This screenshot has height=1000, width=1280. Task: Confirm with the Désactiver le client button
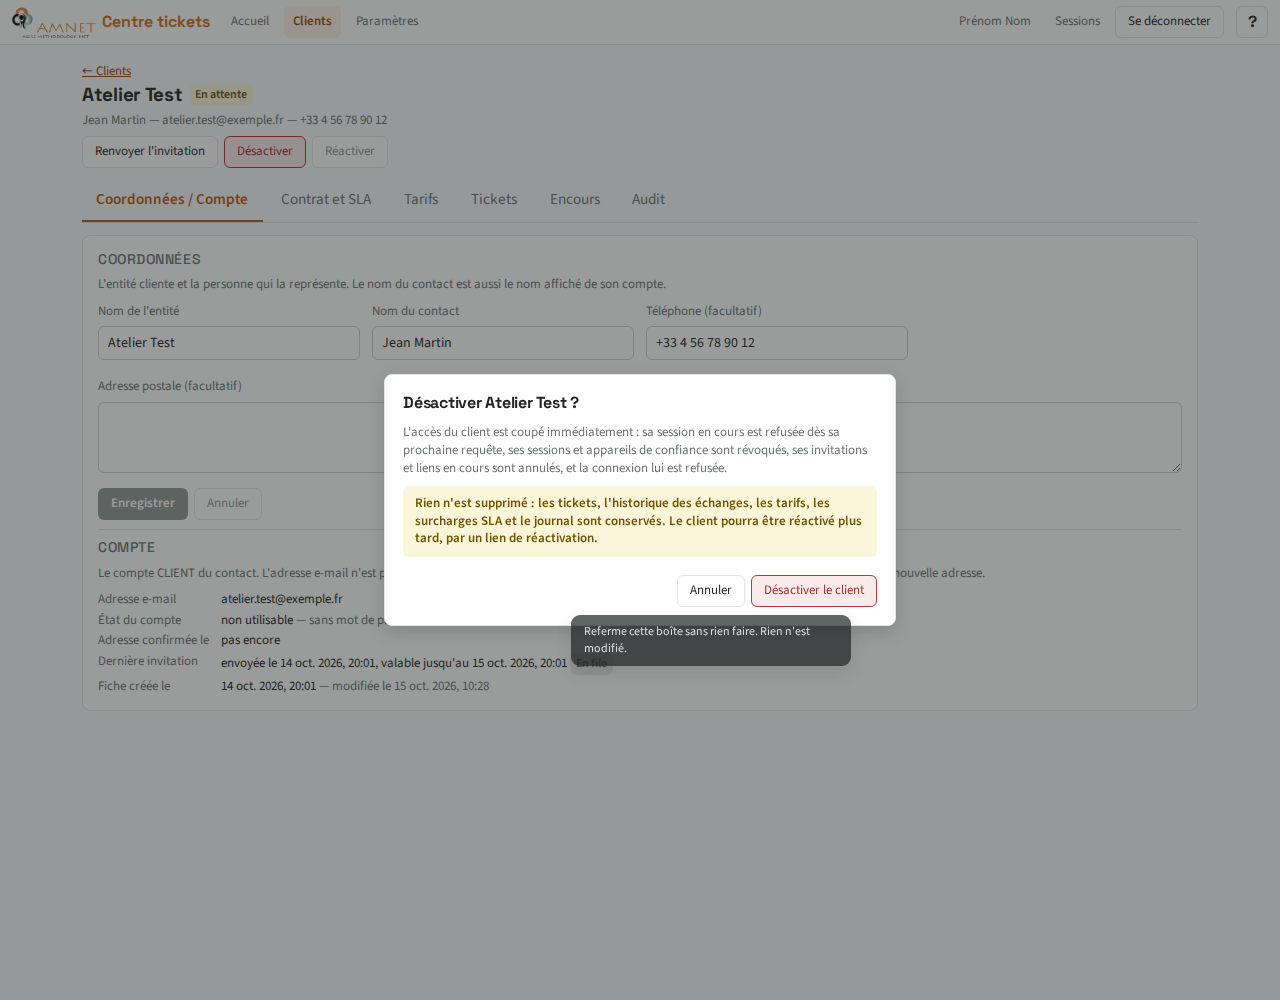click(x=814, y=591)
